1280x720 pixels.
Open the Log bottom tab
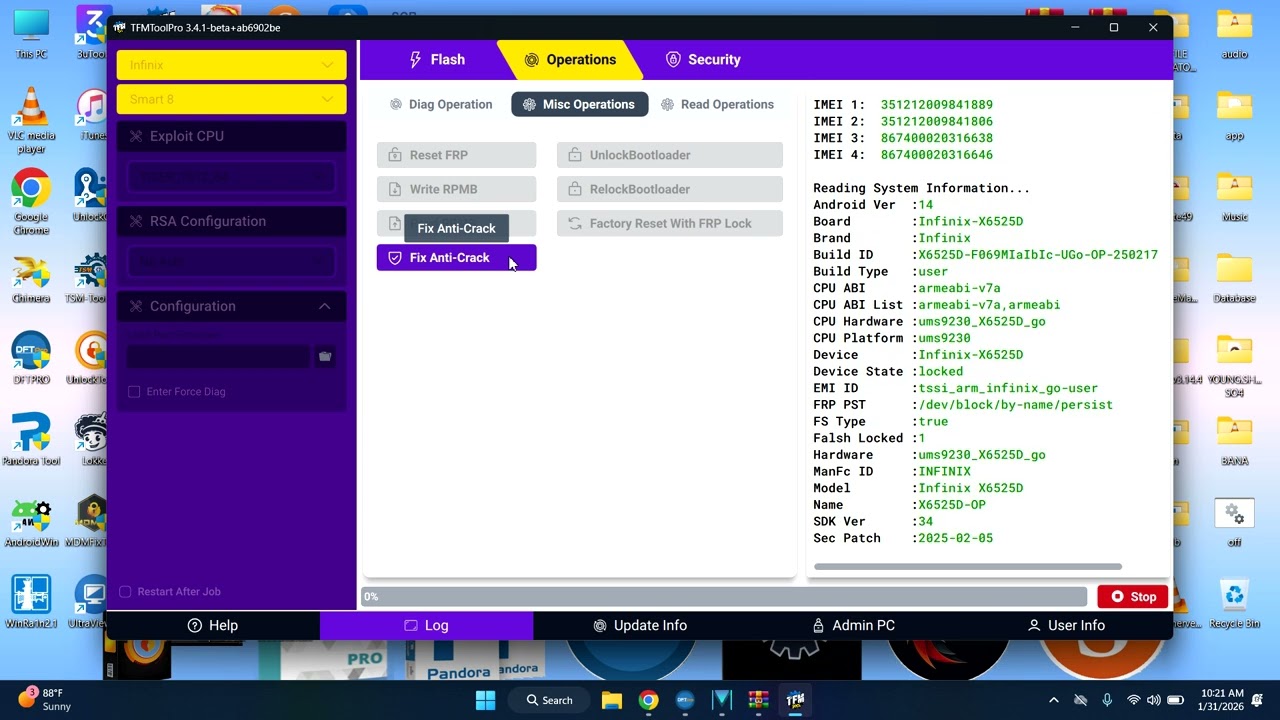pyautogui.click(x=426, y=625)
